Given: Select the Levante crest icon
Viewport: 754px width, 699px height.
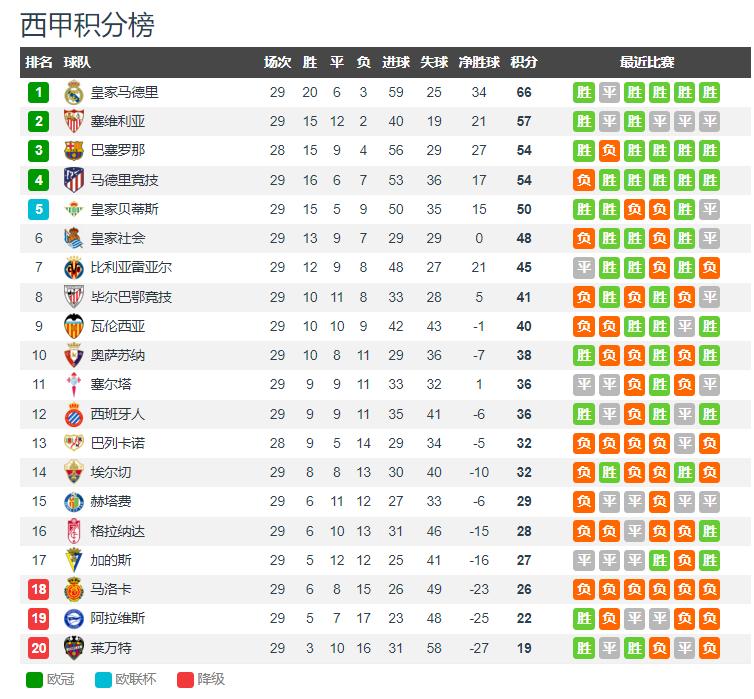Looking at the screenshot, I should [72, 648].
